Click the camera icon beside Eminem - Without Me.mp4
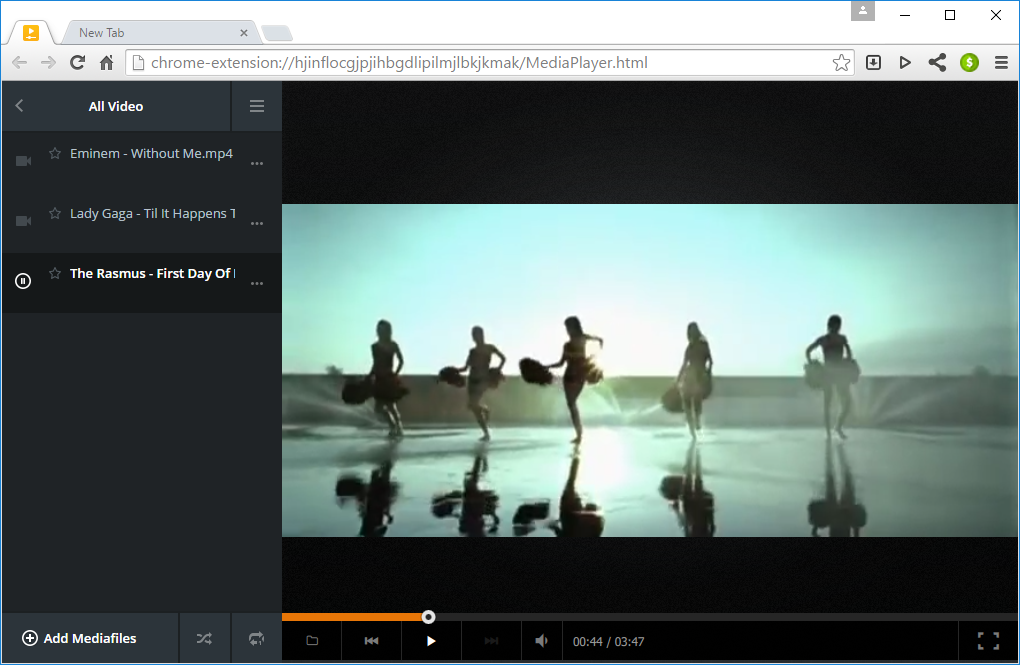This screenshot has width=1020, height=665. (x=23, y=161)
